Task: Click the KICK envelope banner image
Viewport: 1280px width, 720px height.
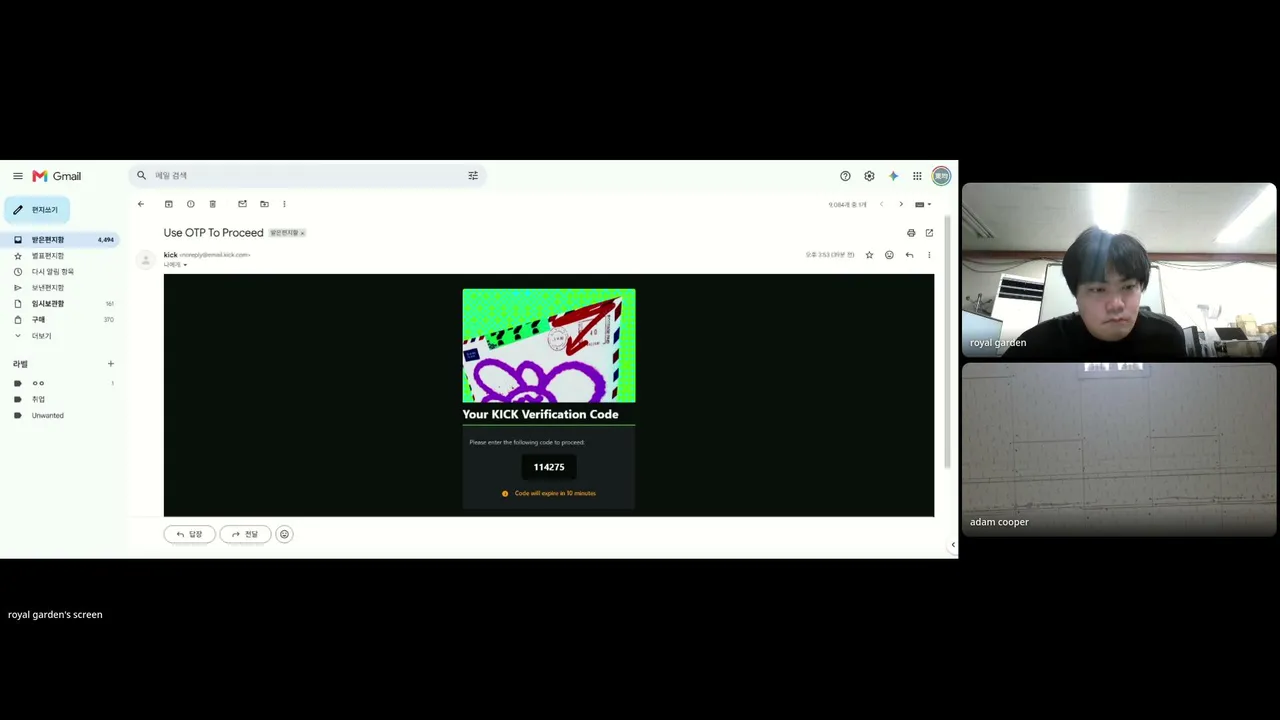Action: point(549,345)
